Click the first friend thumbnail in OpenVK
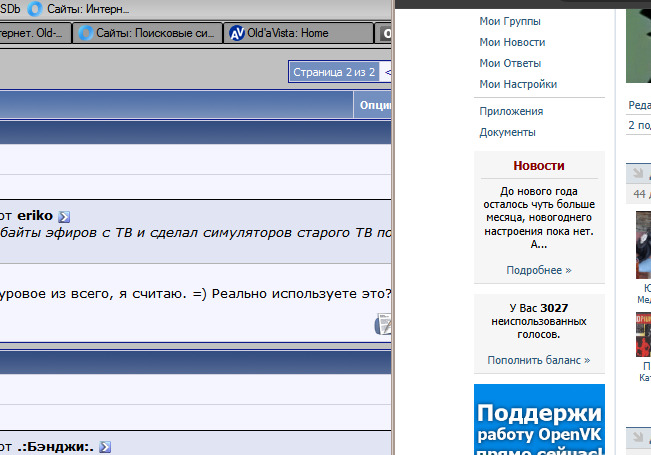 [x=644, y=245]
